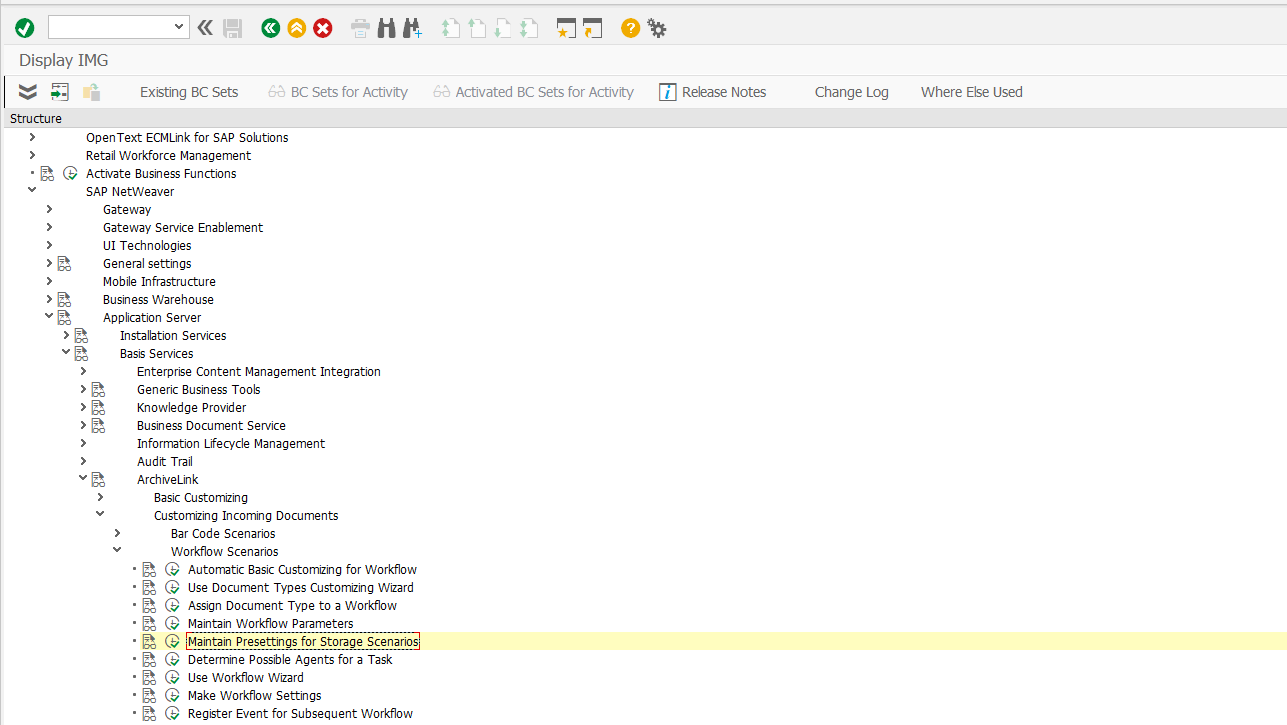Click the Expand All double-chevron icon

(x=28, y=92)
